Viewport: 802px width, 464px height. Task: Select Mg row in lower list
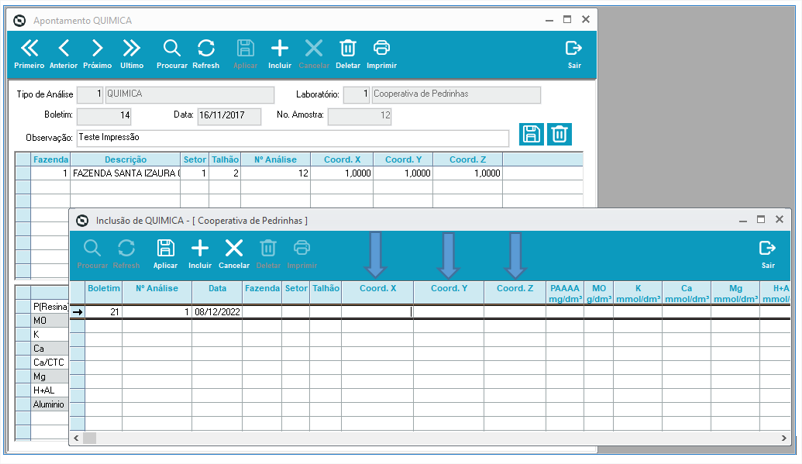point(50,377)
